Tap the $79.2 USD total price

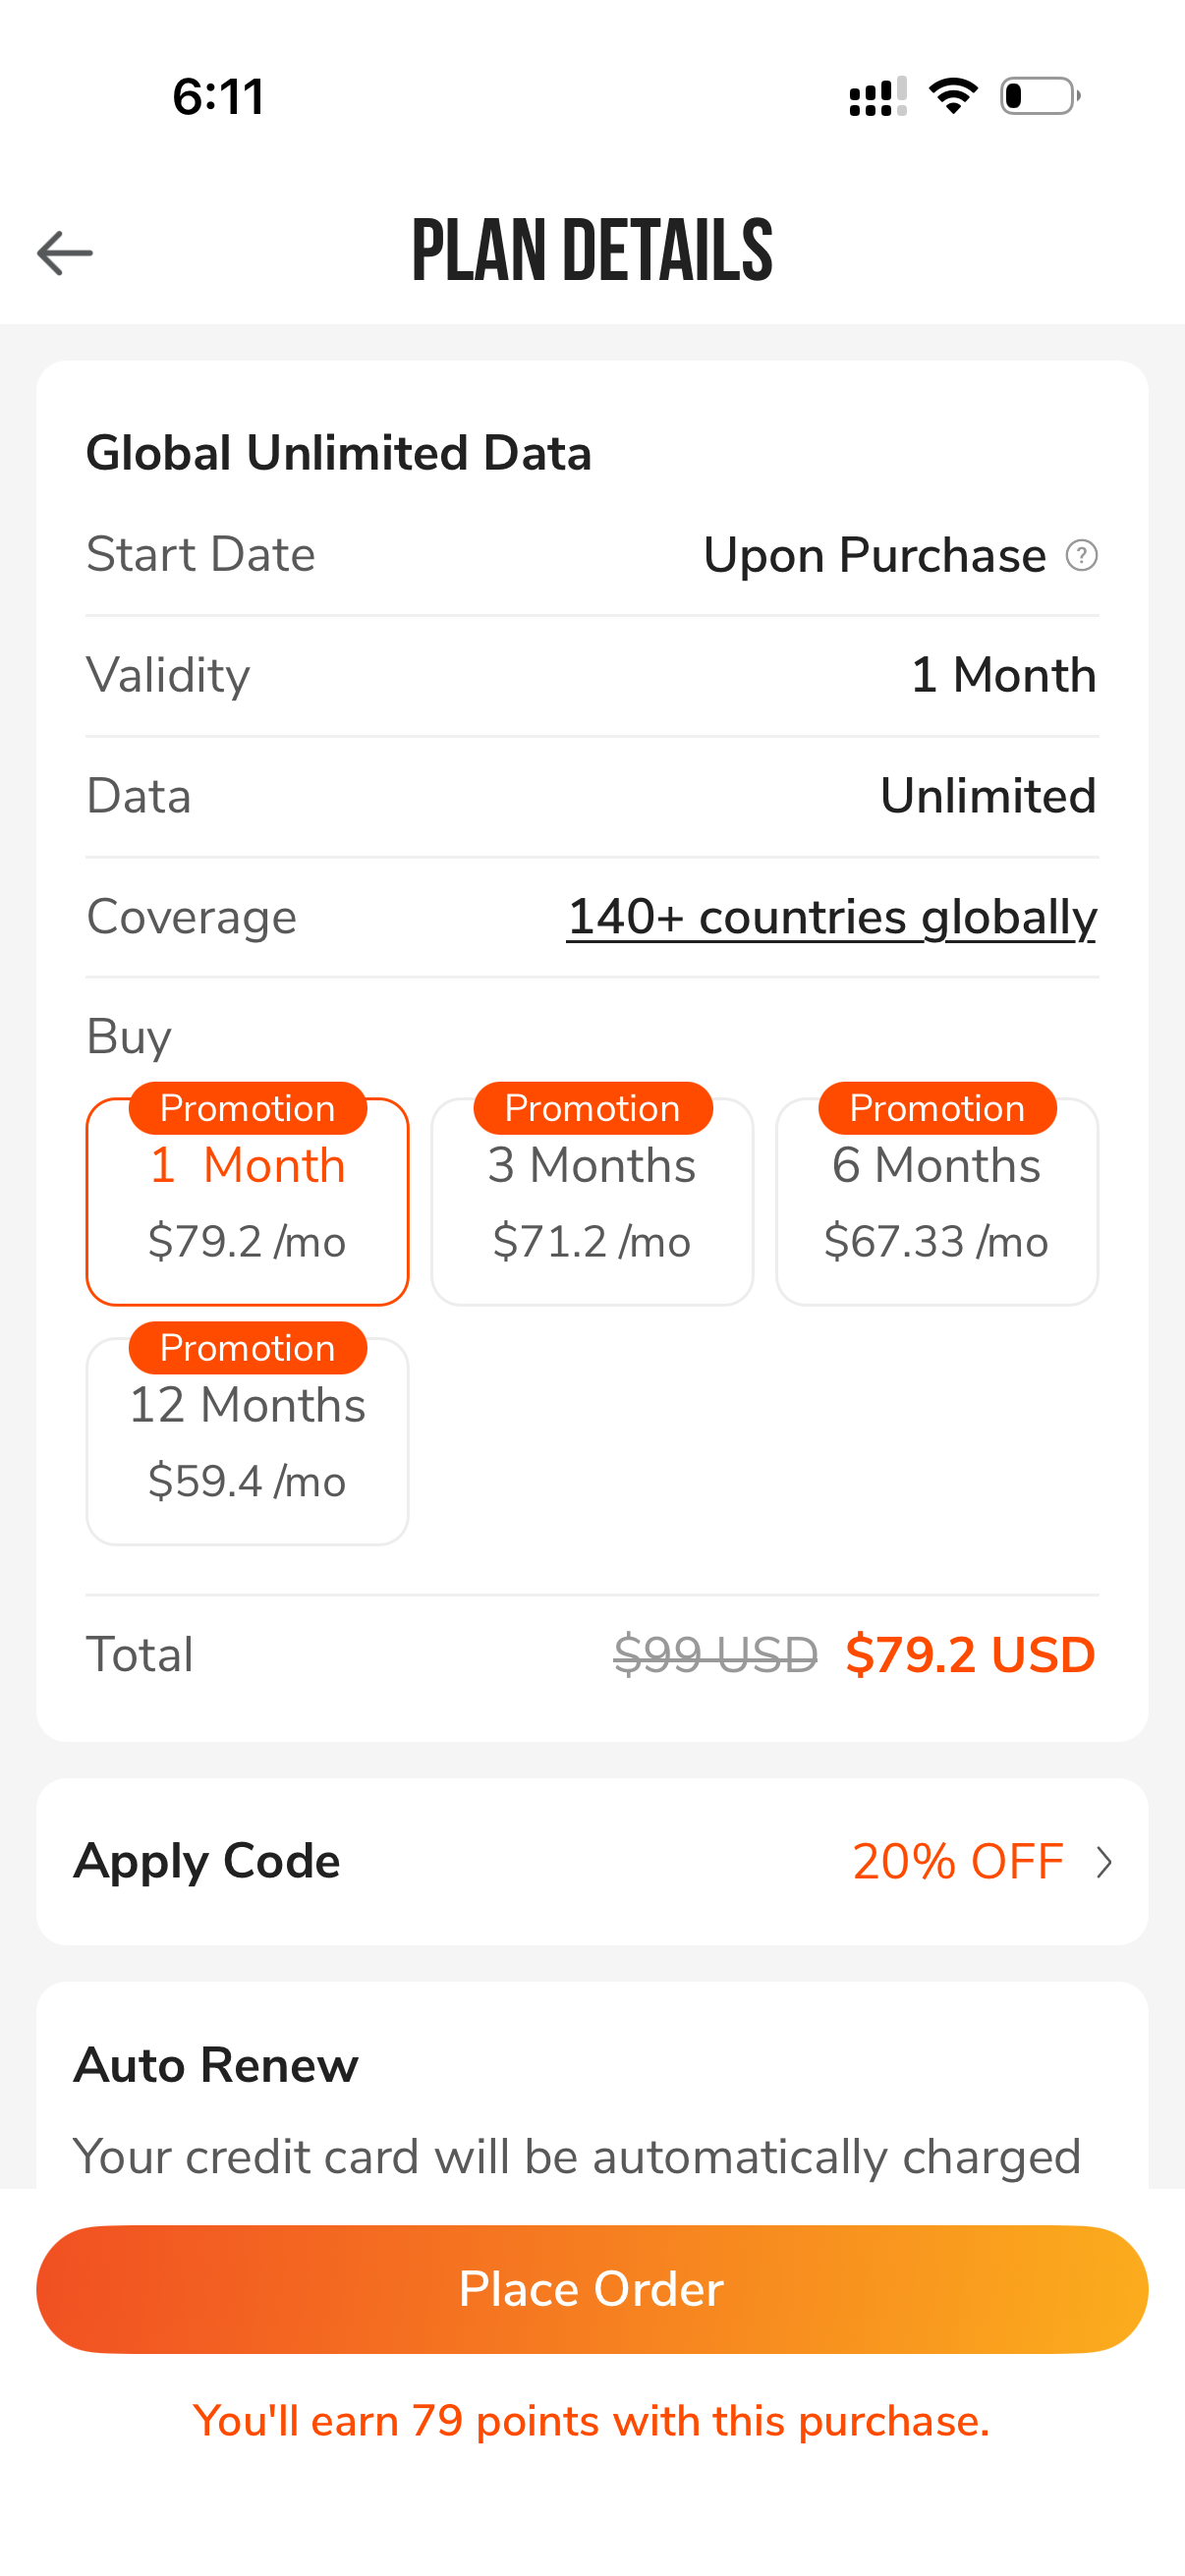coord(970,1654)
